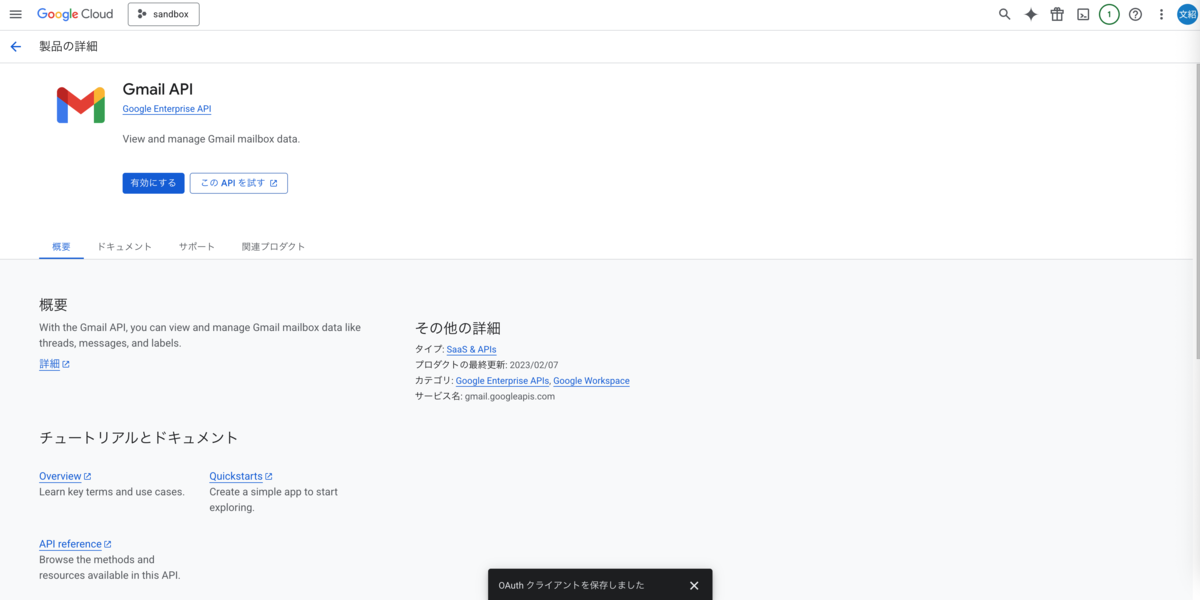Click the last updated 2023/02/07 text

(534, 365)
